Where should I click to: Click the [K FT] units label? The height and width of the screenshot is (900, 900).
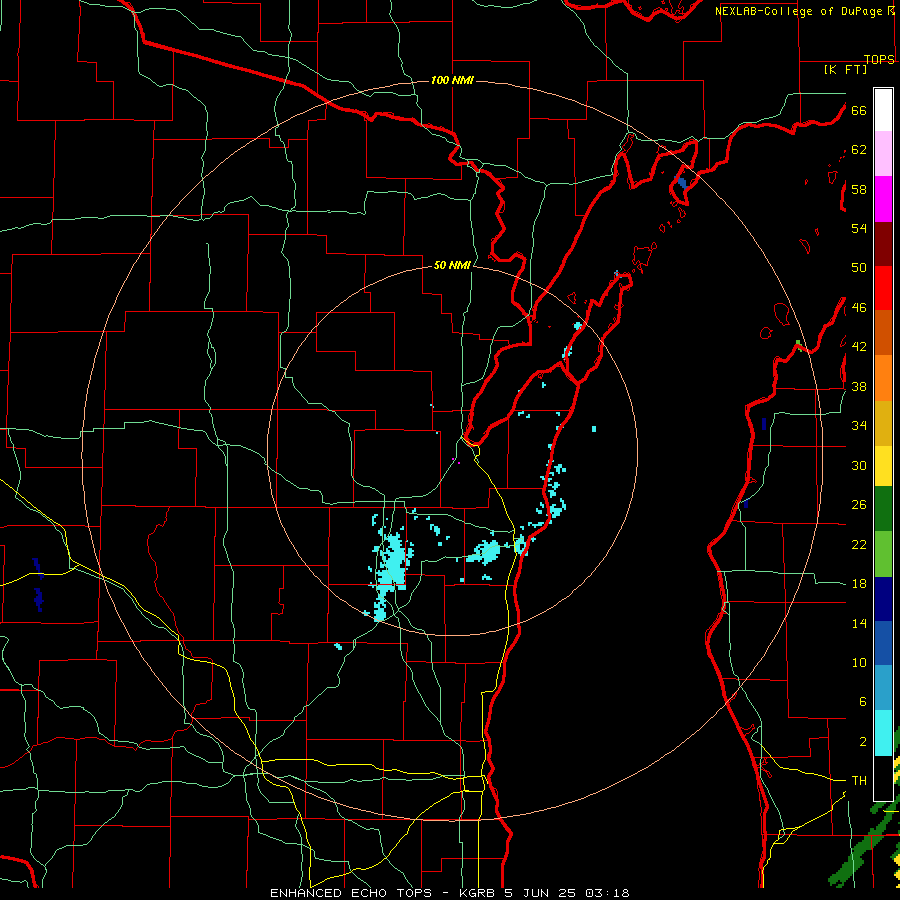tap(845, 70)
